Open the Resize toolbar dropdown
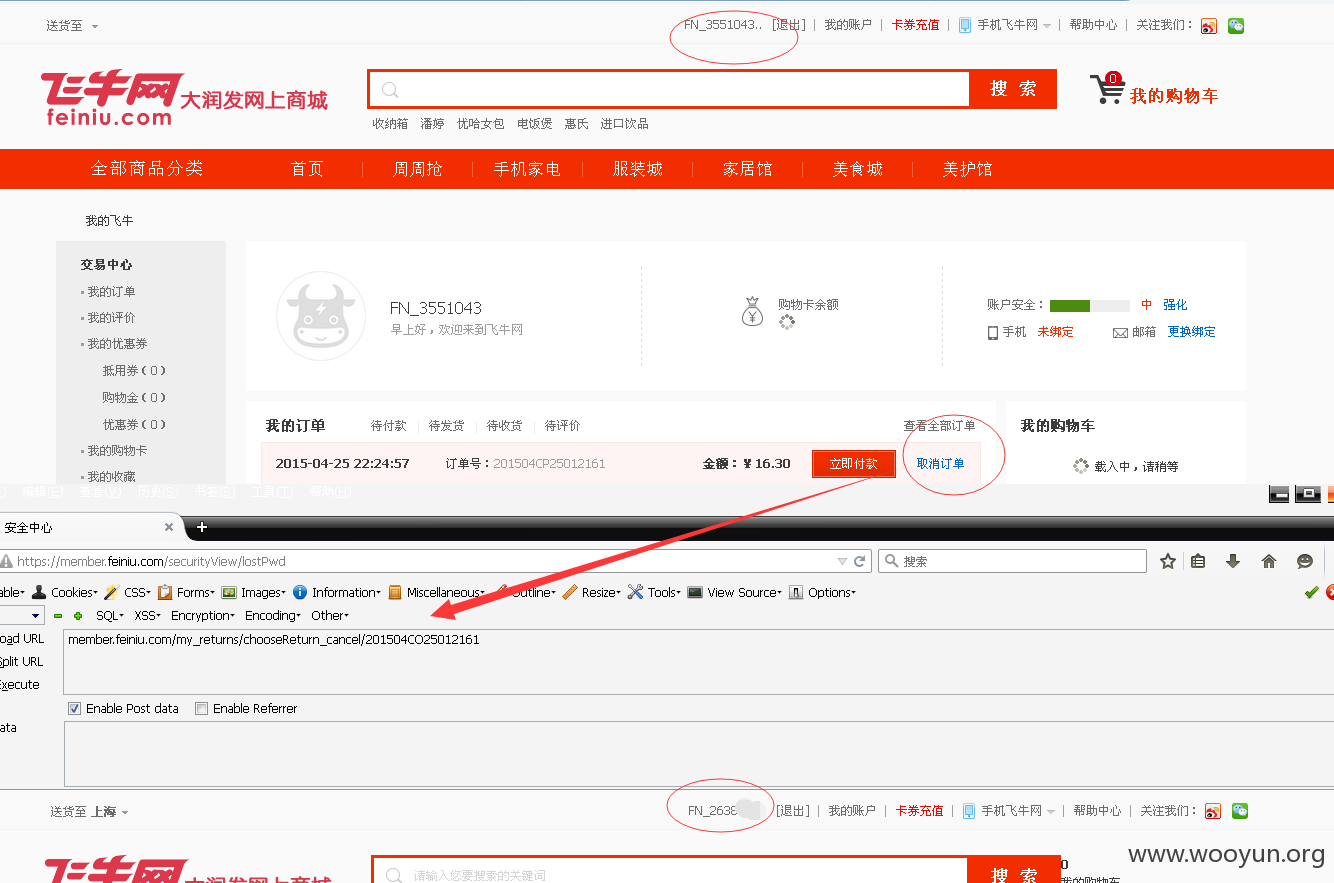This screenshot has width=1334, height=883. 592,592
